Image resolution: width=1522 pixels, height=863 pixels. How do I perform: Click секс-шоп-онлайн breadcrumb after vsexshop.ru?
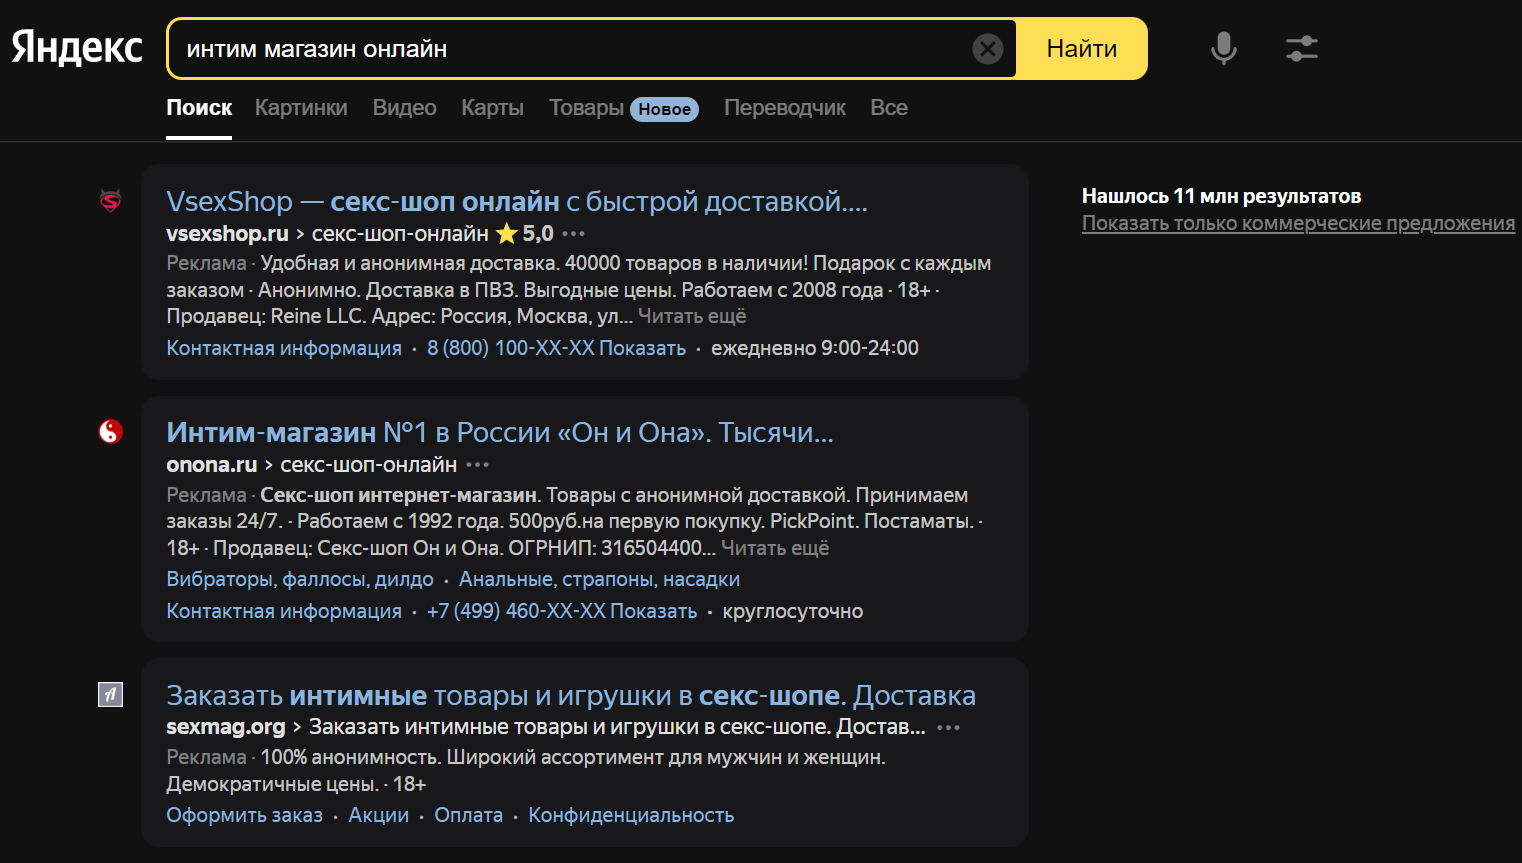click(400, 234)
